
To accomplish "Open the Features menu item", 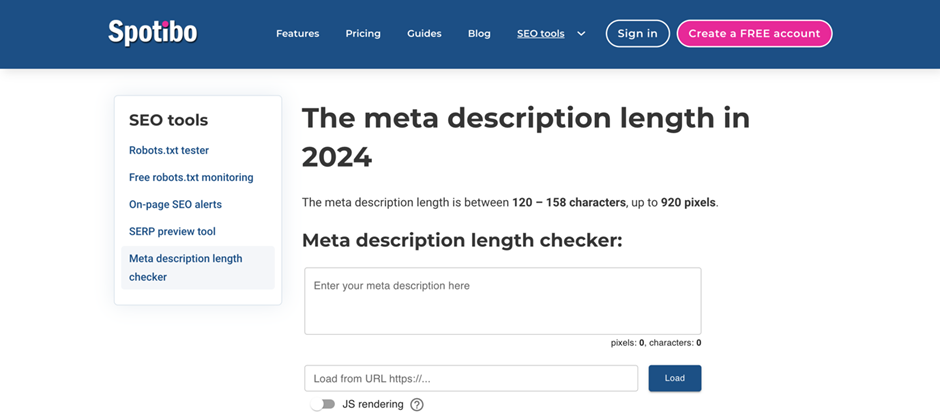I will [x=297, y=34].
